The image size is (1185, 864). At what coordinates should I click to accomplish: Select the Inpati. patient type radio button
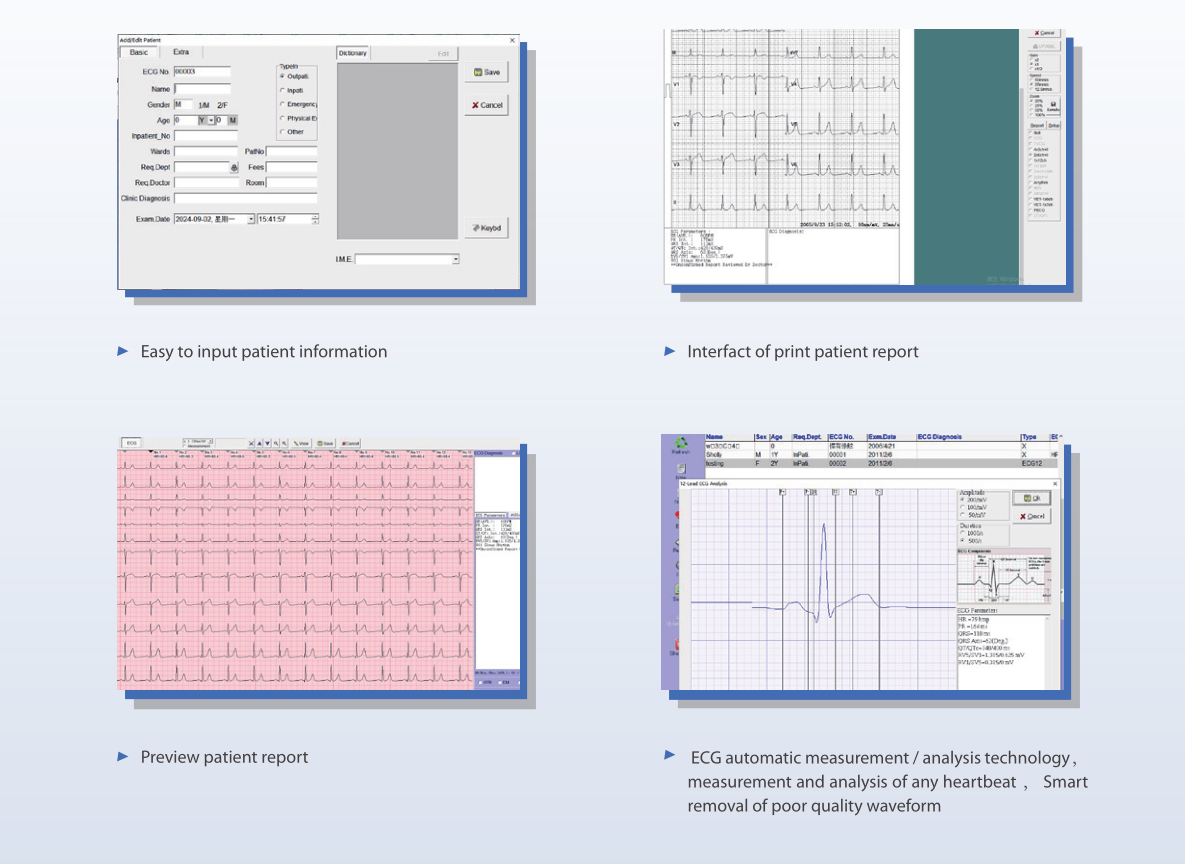[282, 90]
